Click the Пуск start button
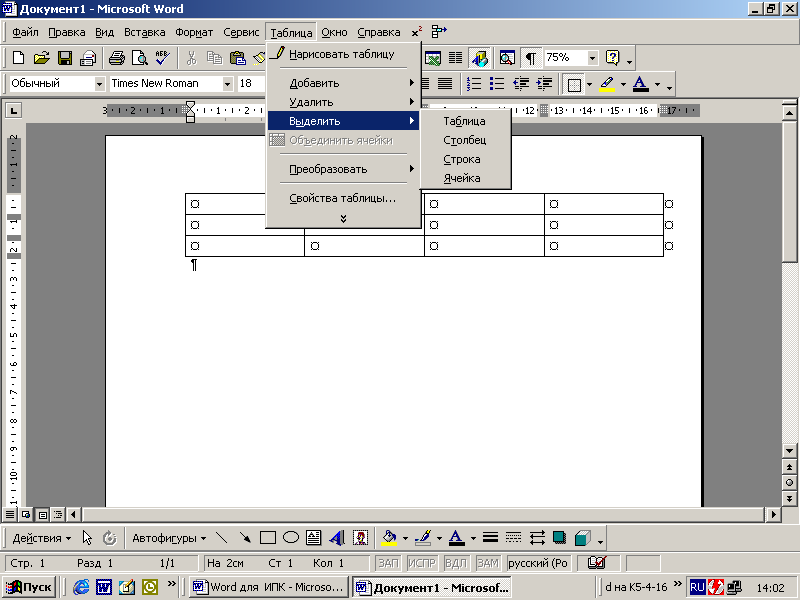This screenshot has width=800, height=600. pyautogui.click(x=29, y=587)
